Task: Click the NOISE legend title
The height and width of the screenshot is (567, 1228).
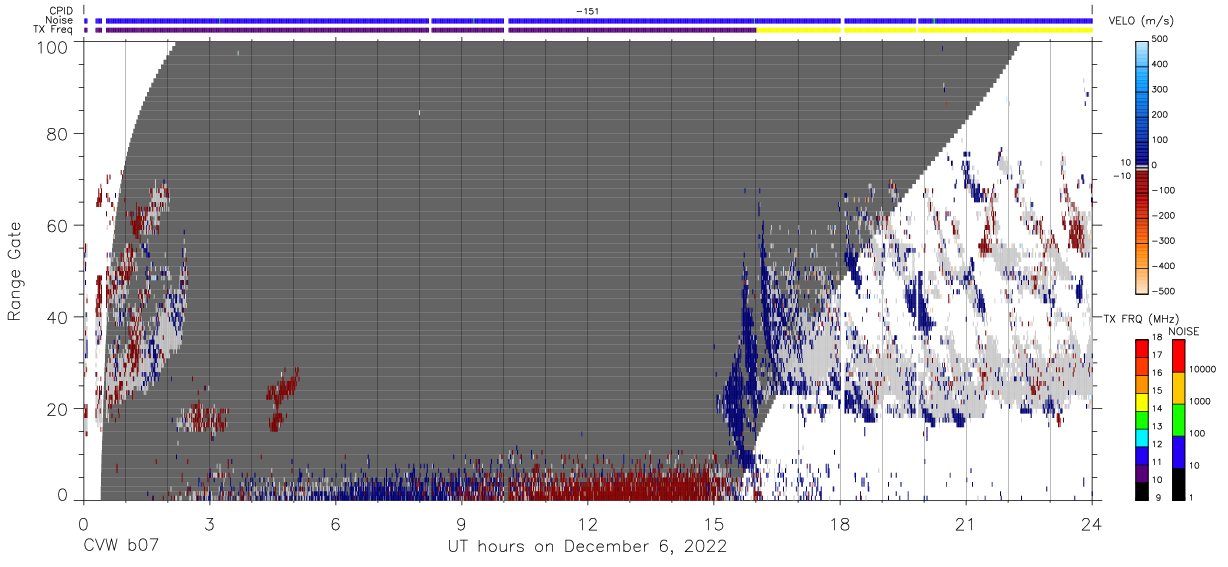Action: (x=1184, y=331)
